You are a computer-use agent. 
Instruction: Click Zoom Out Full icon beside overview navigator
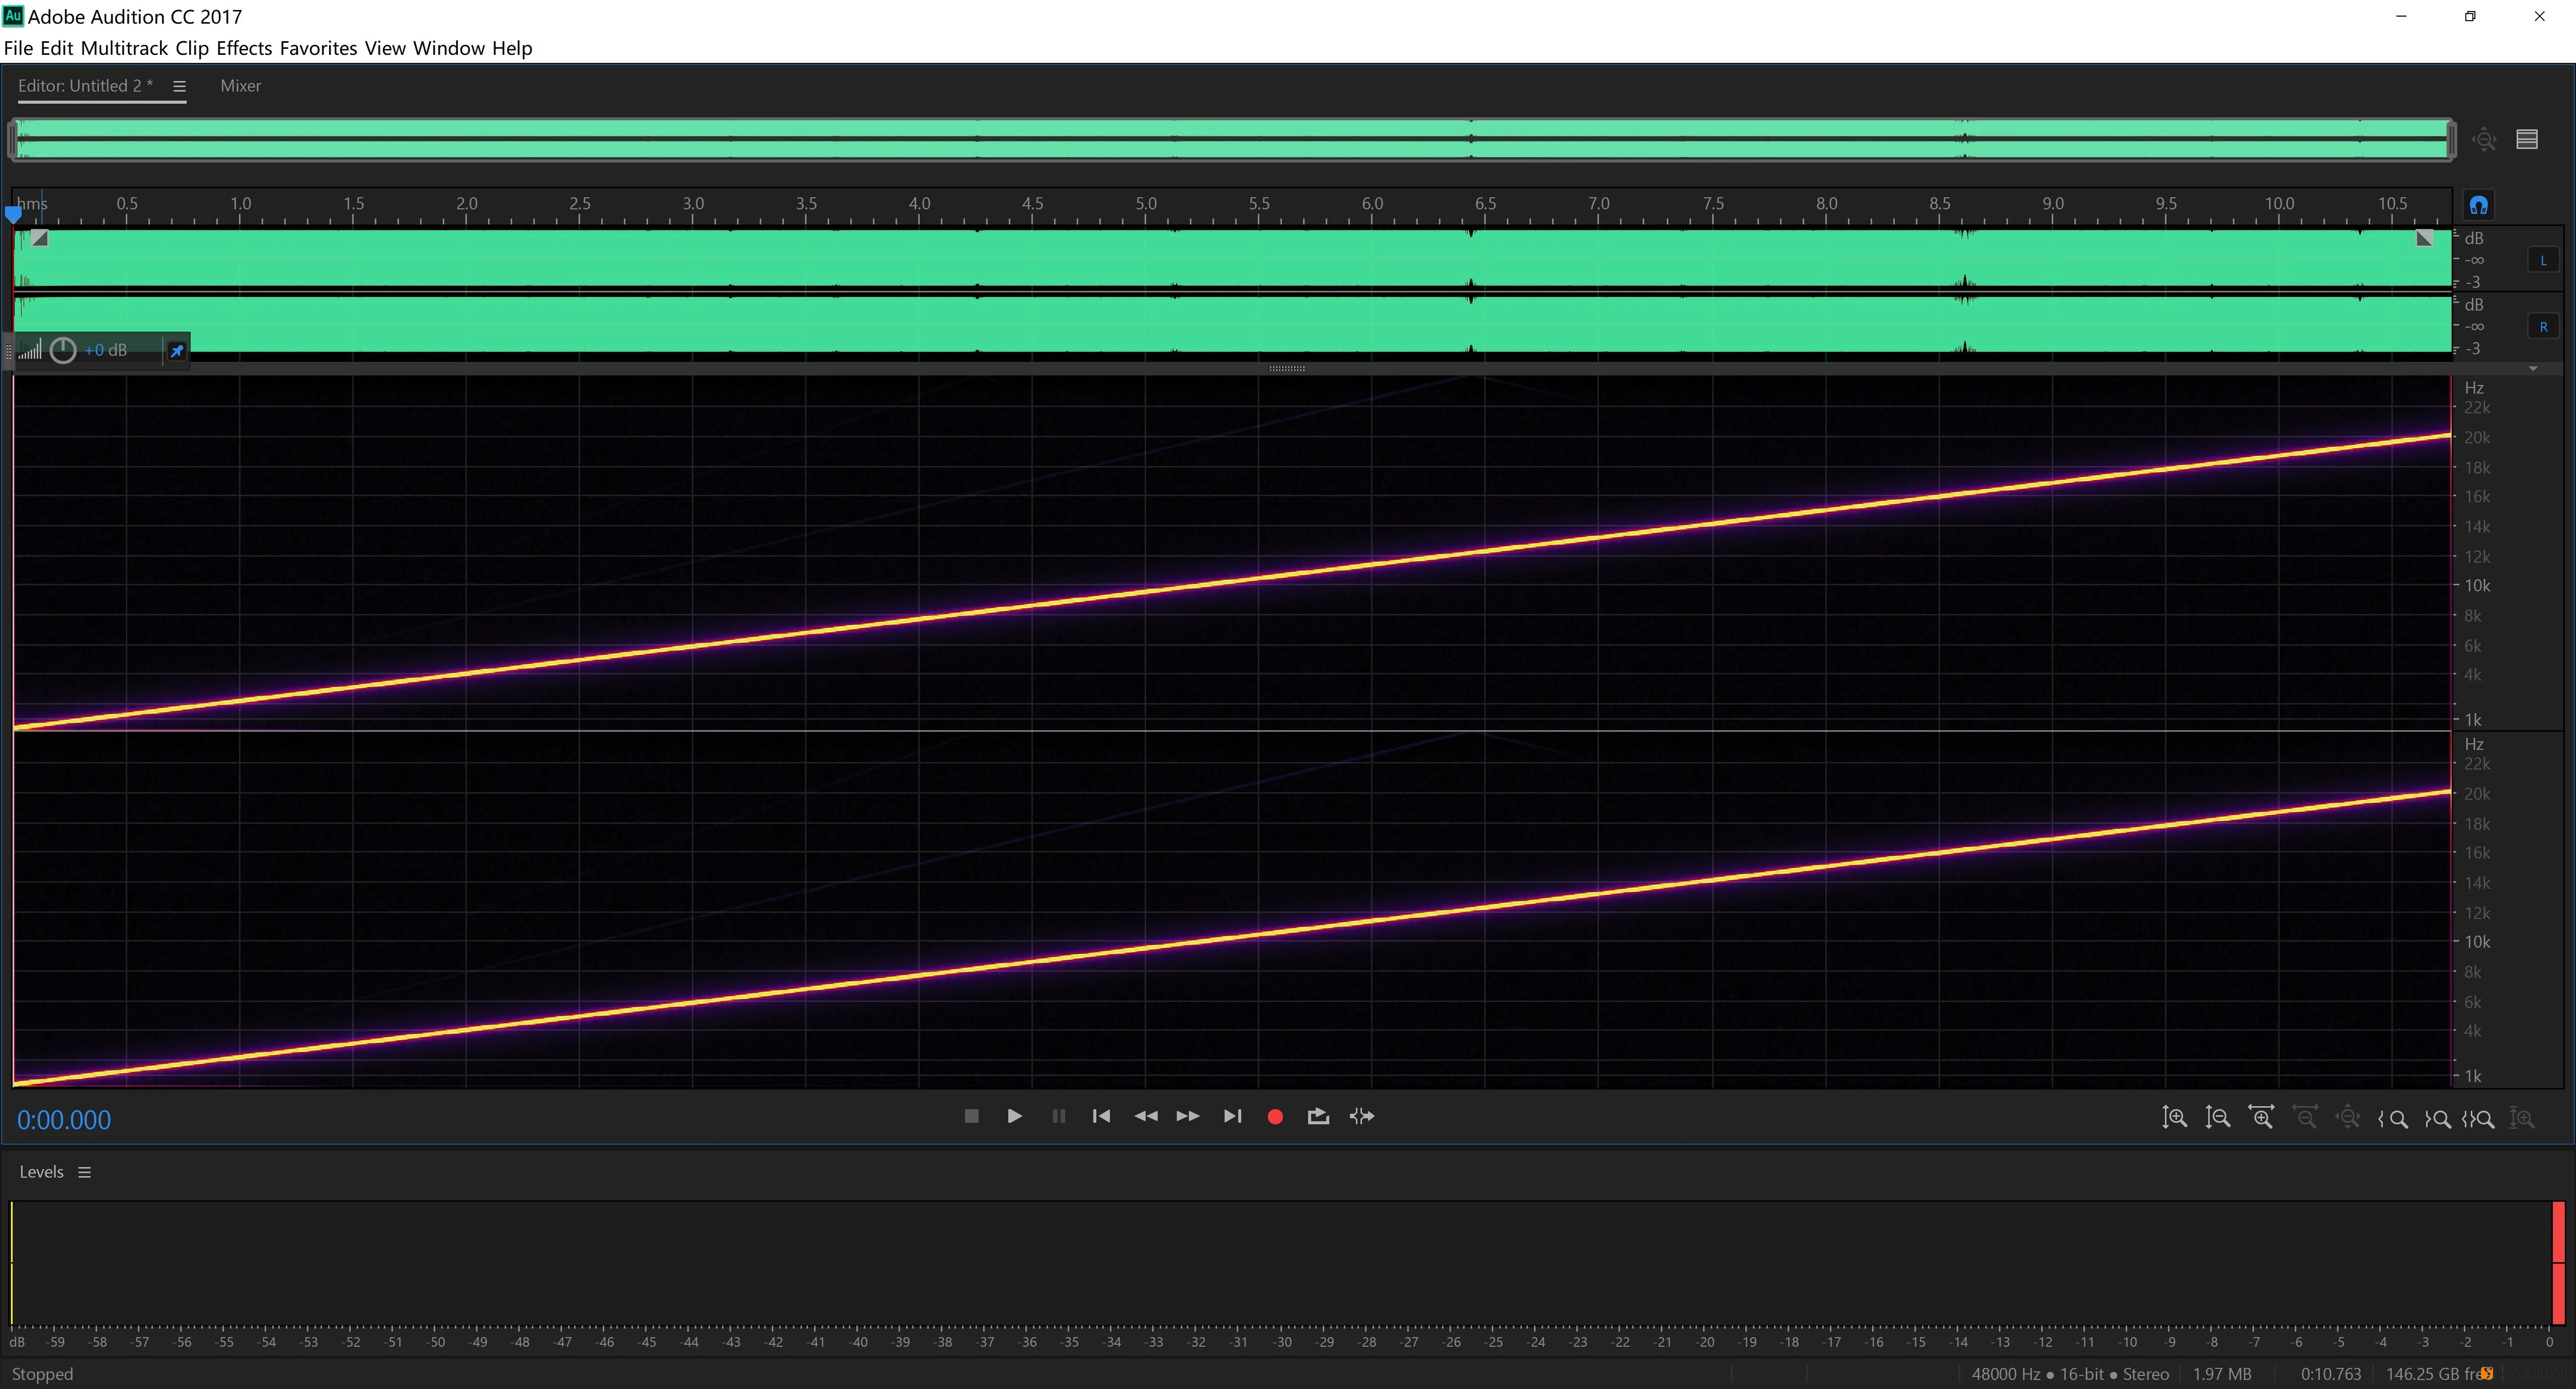coord(2485,139)
